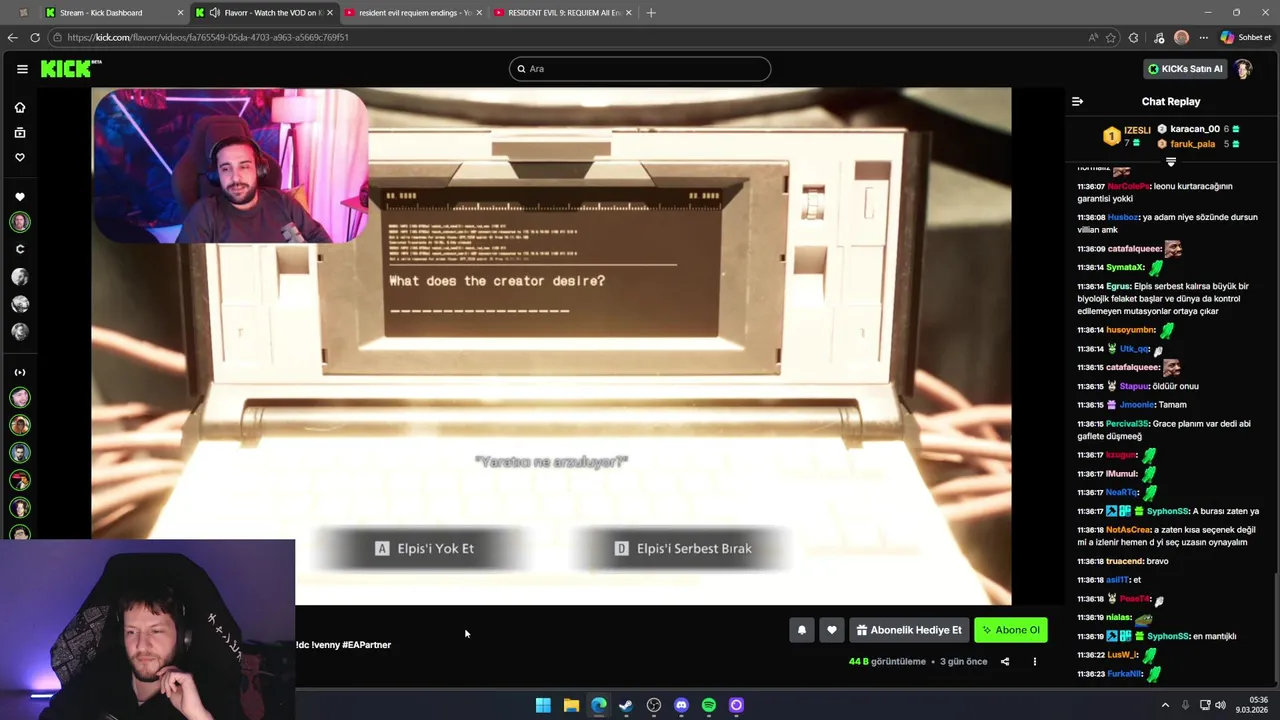1280x720 pixels.
Task: Choose Elpis'i Serbest Bırak option in video
Action: click(683, 548)
